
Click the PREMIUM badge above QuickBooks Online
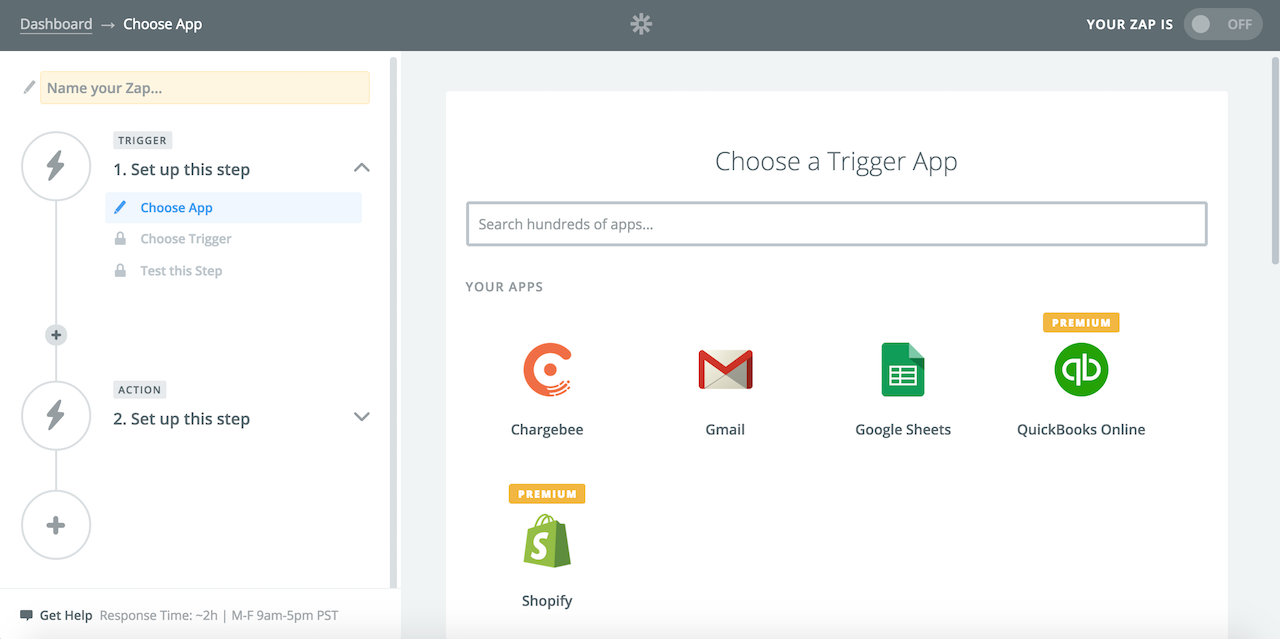tap(1081, 322)
